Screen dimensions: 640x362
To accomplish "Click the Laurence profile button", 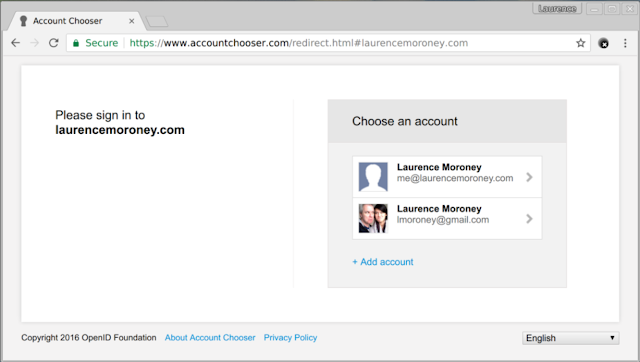I will 557,9.
